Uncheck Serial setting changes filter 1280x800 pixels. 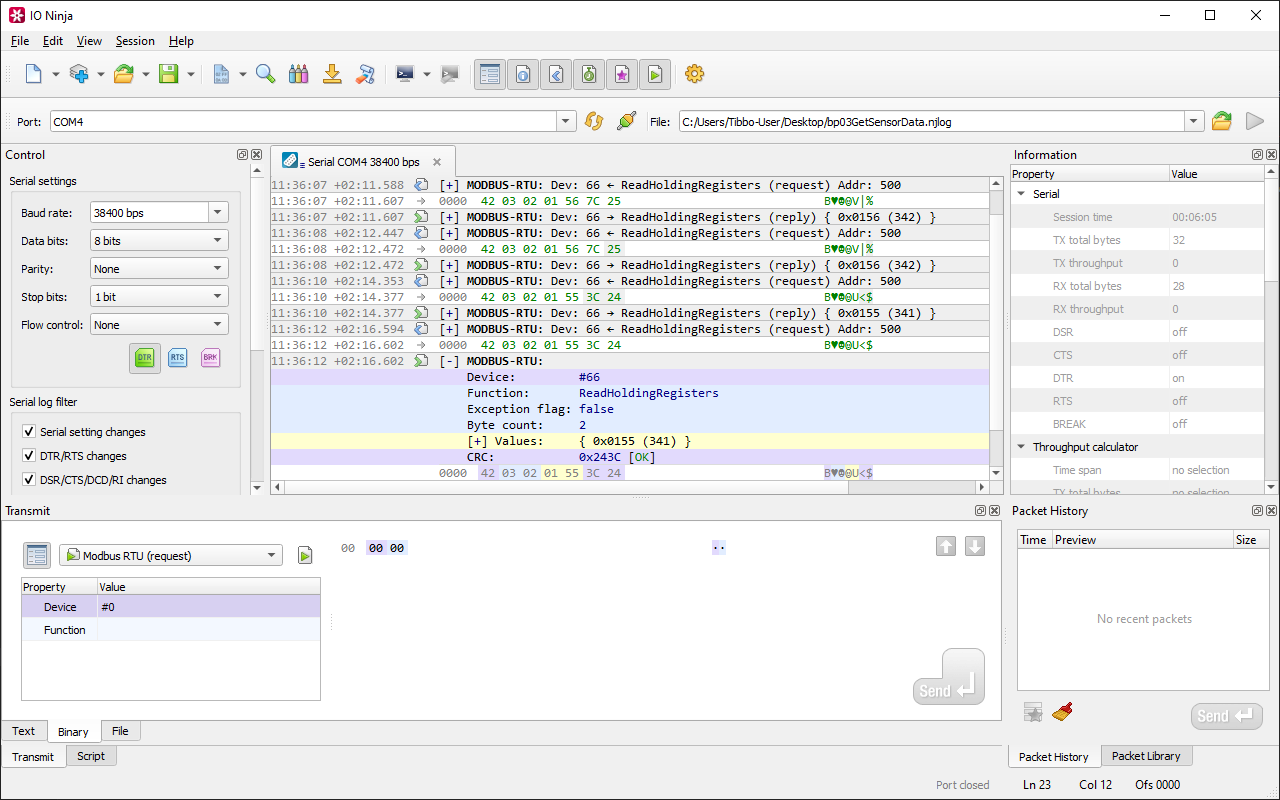pyautogui.click(x=29, y=432)
